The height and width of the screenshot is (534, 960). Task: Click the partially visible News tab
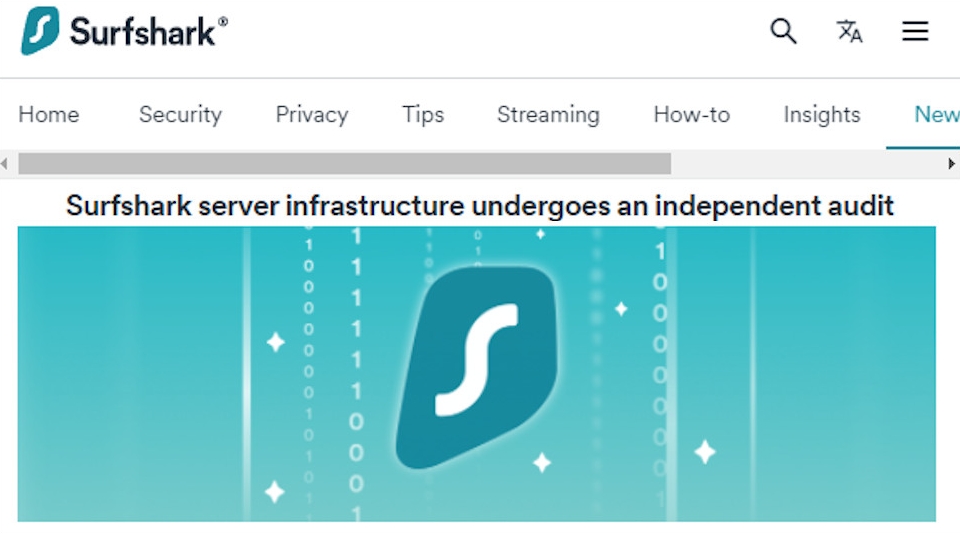click(936, 115)
